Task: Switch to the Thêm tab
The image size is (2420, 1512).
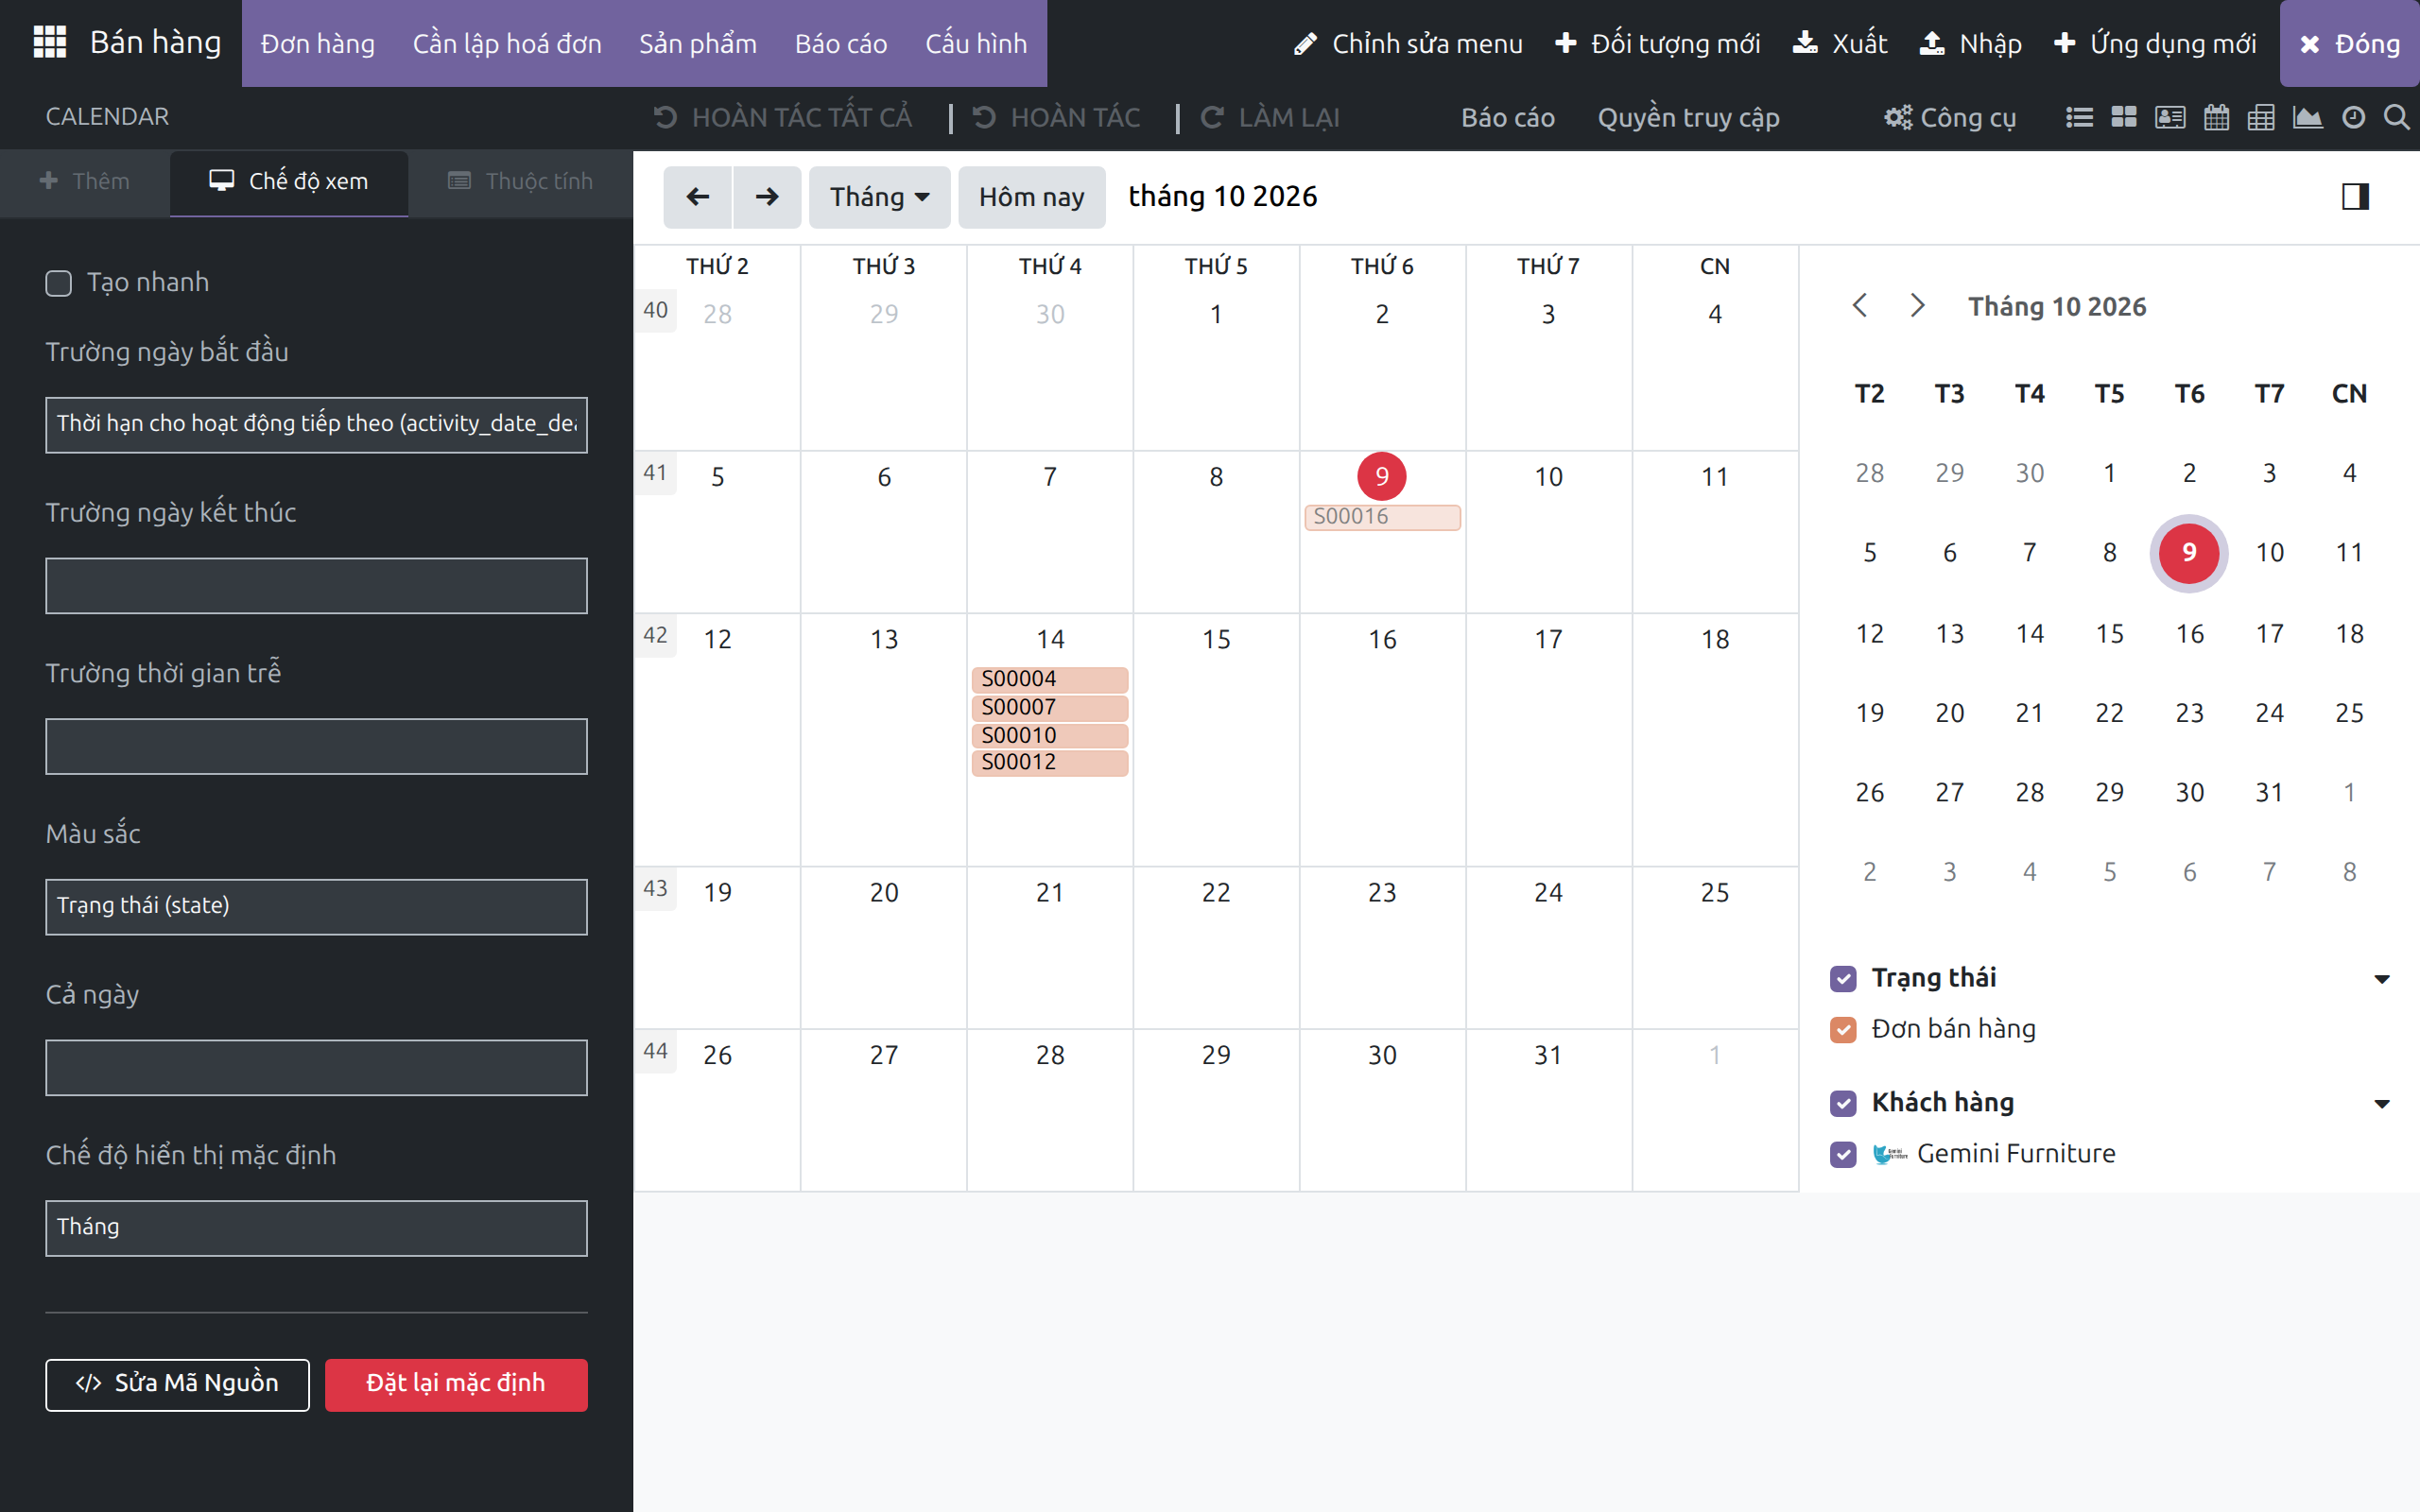Action: (85, 182)
